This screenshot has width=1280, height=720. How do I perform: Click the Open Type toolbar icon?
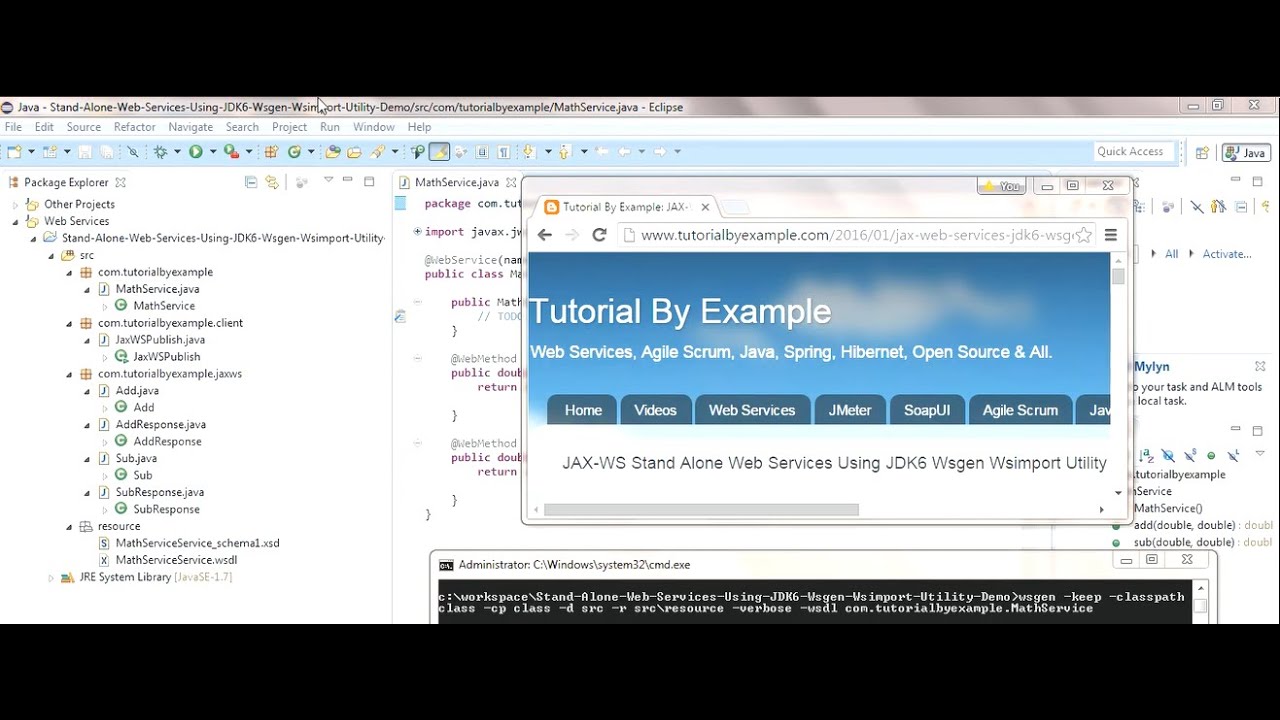click(332, 152)
